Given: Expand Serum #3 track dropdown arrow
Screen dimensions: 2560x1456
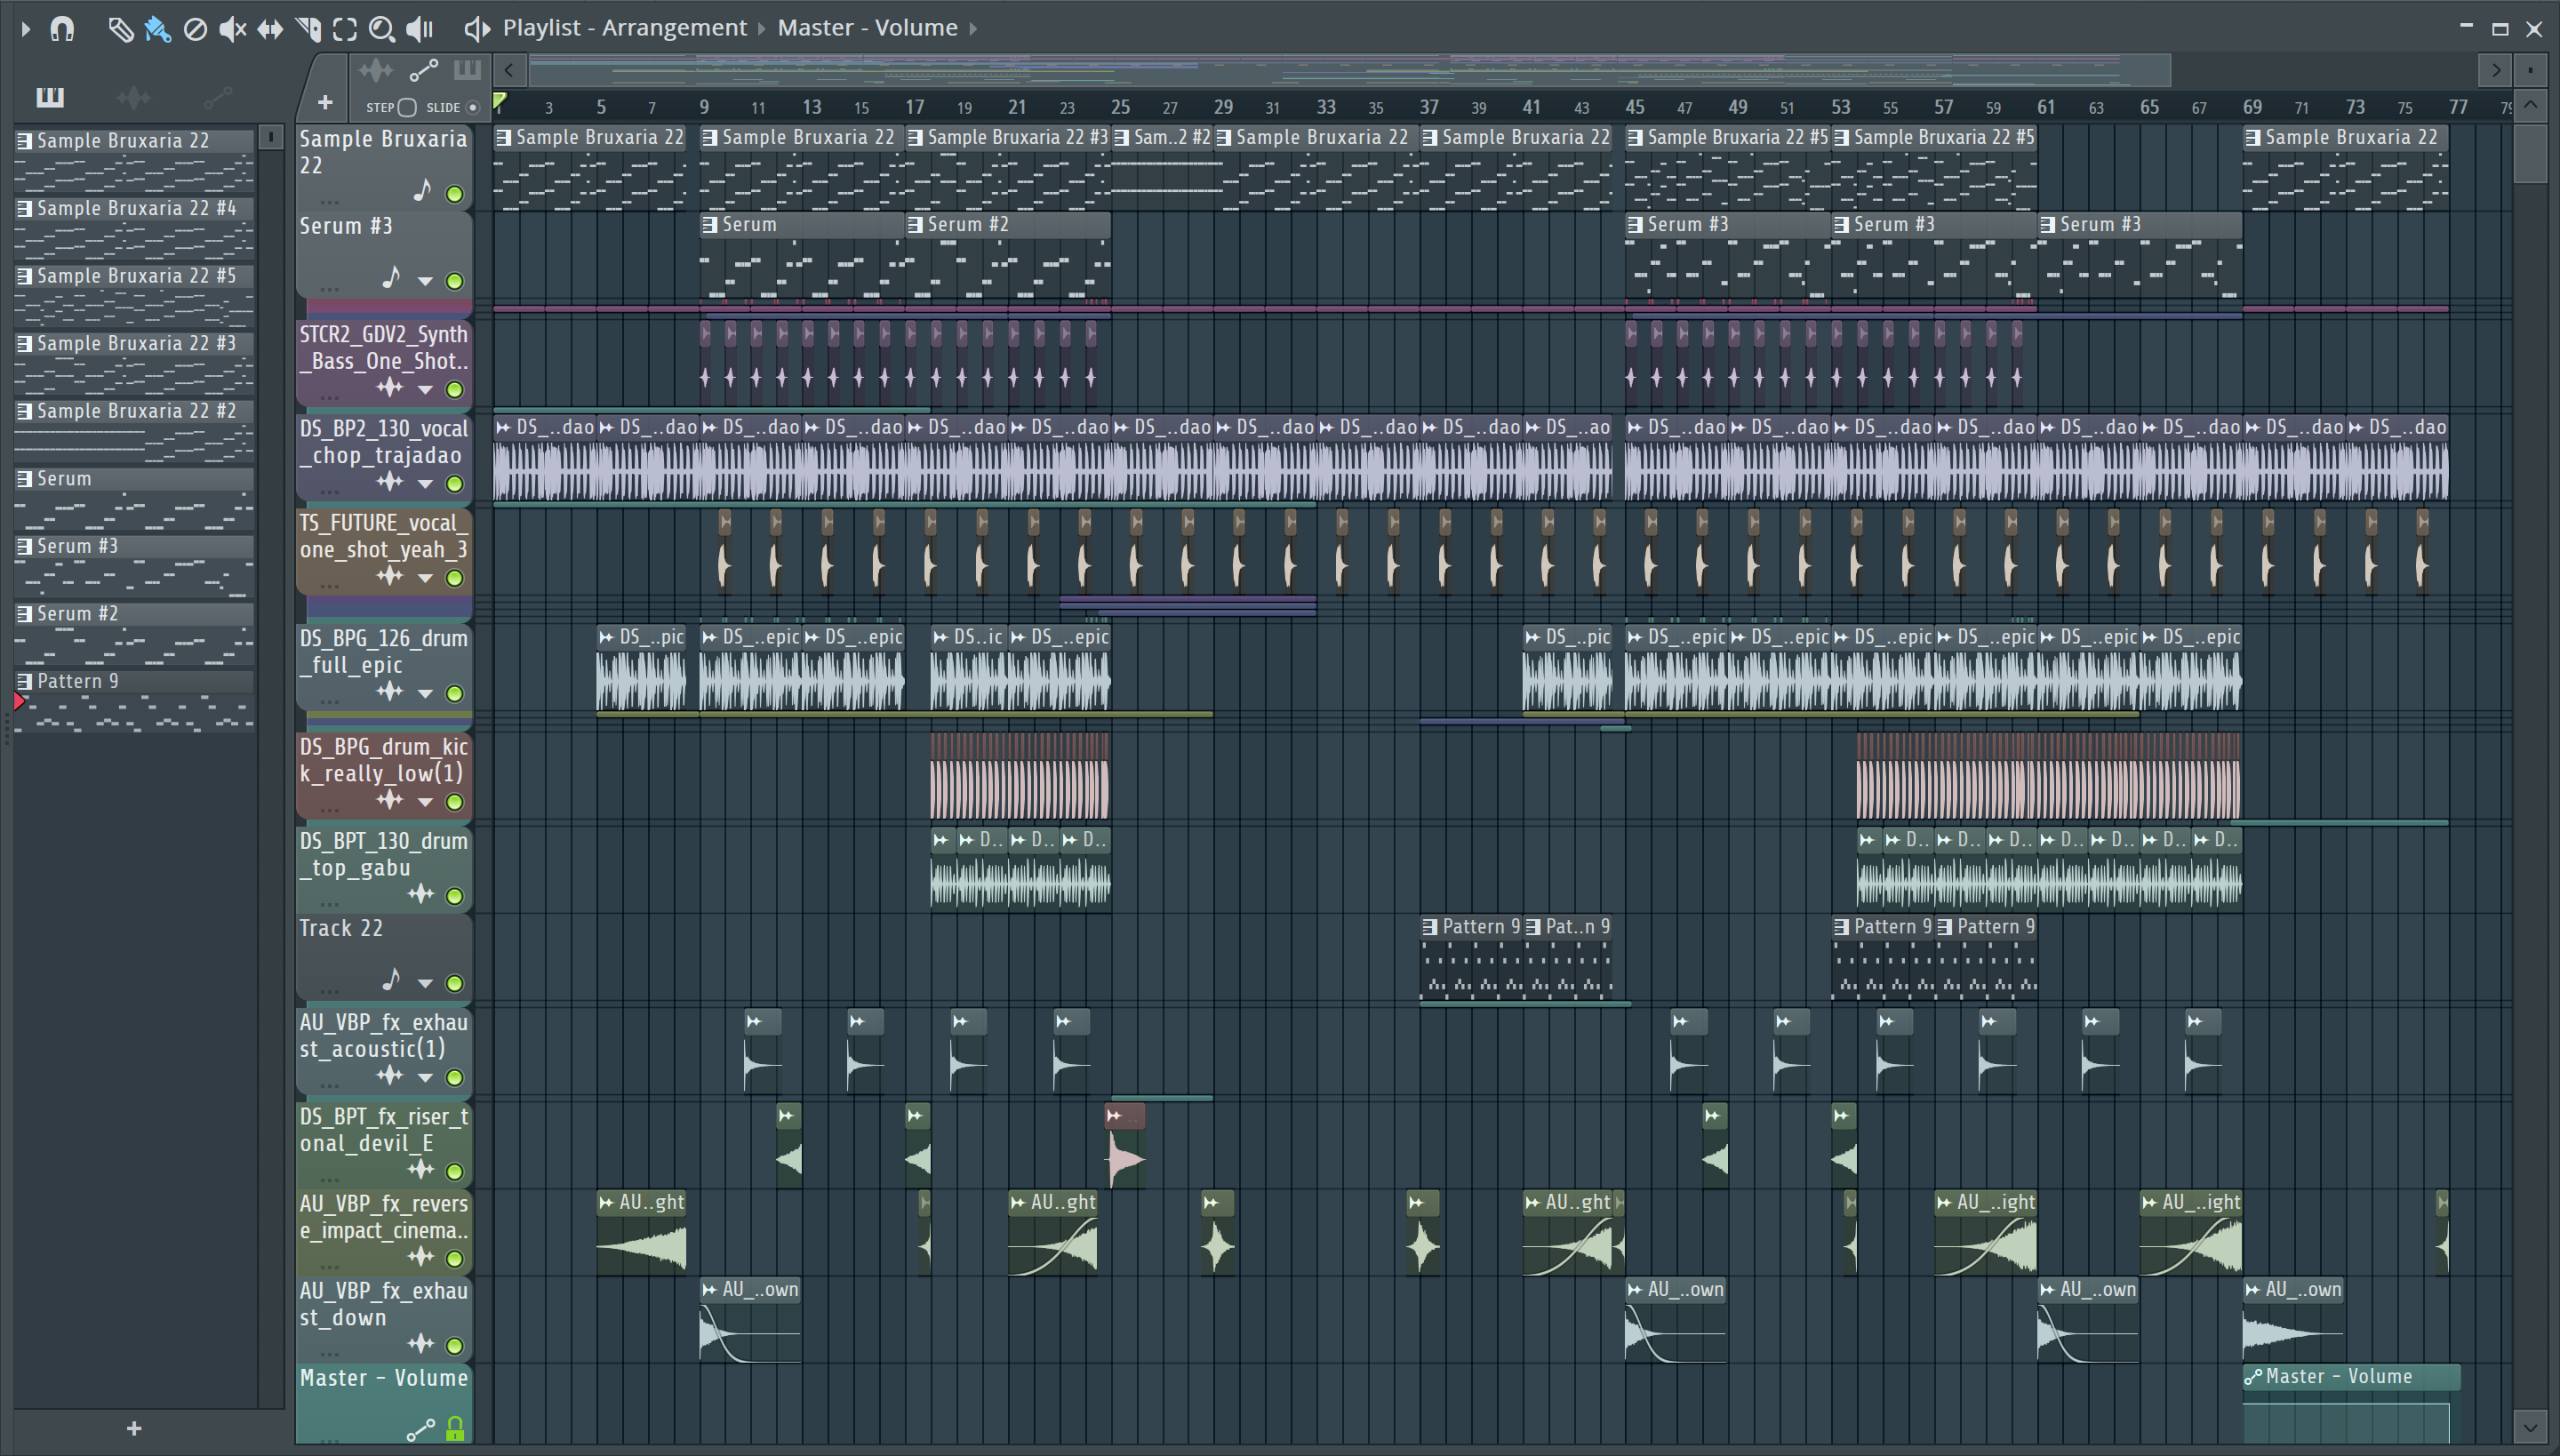Looking at the screenshot, I should (x=425, y=281).
